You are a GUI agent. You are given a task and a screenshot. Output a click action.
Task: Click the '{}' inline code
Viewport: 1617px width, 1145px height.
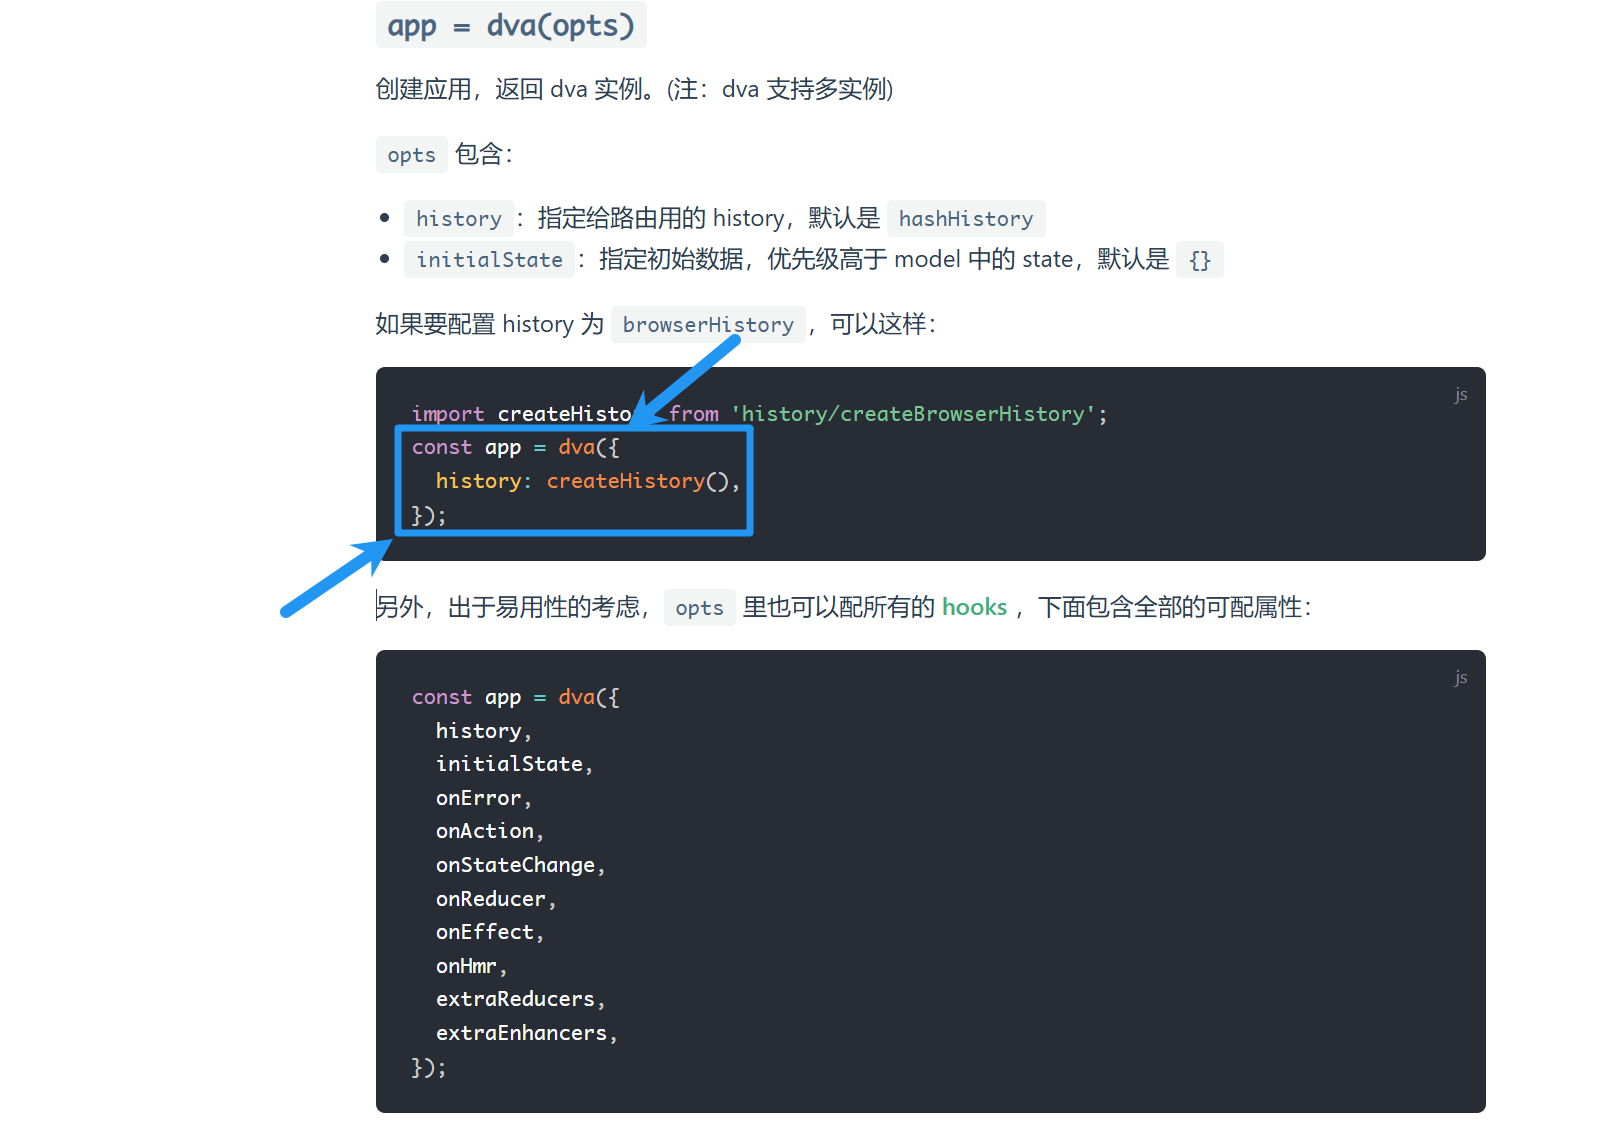click(1200, 260)
